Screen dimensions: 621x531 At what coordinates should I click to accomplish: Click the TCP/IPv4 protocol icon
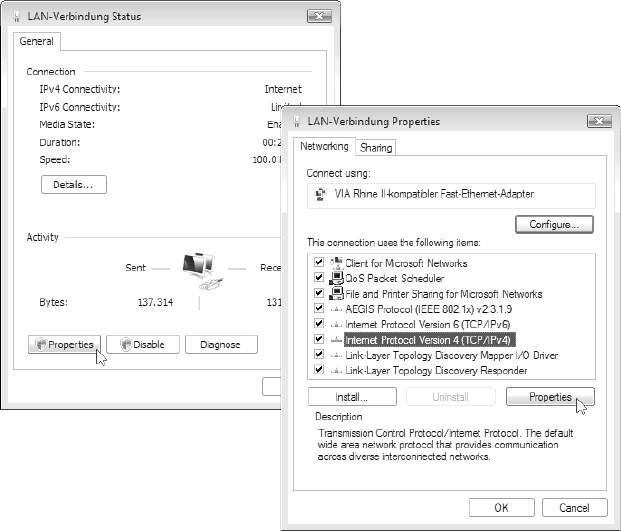click(x=336, y=340)
